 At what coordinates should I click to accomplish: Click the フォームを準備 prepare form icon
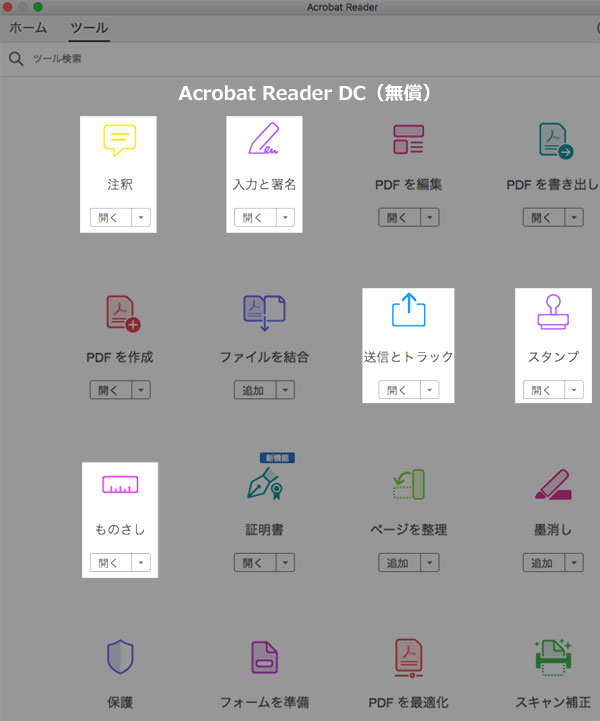pyautogui.click(x=264, y=658)
